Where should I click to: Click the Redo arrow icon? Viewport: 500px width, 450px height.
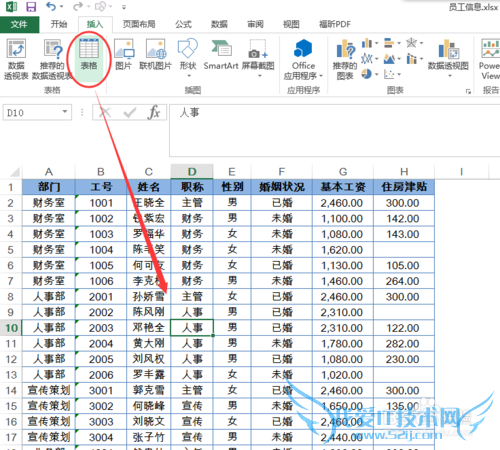click(78, 6)
